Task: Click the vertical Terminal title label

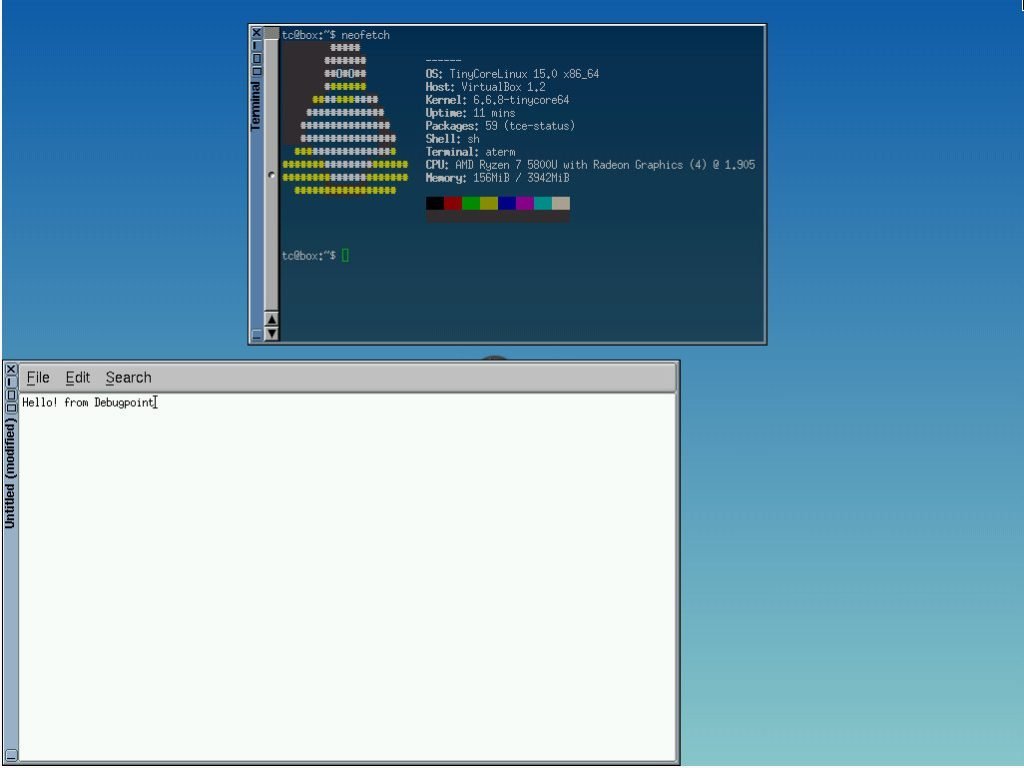Action: coord(256,106)
